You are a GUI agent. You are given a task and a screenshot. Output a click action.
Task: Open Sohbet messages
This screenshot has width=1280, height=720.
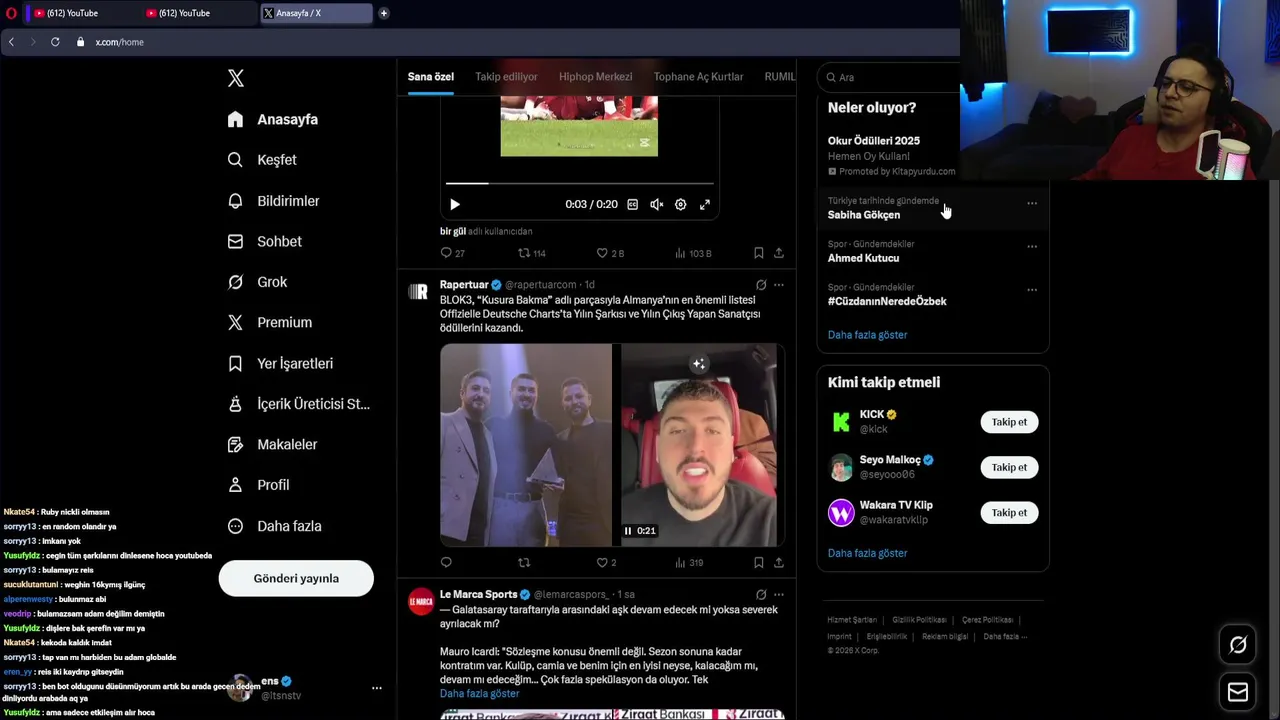tap(265, 241)
